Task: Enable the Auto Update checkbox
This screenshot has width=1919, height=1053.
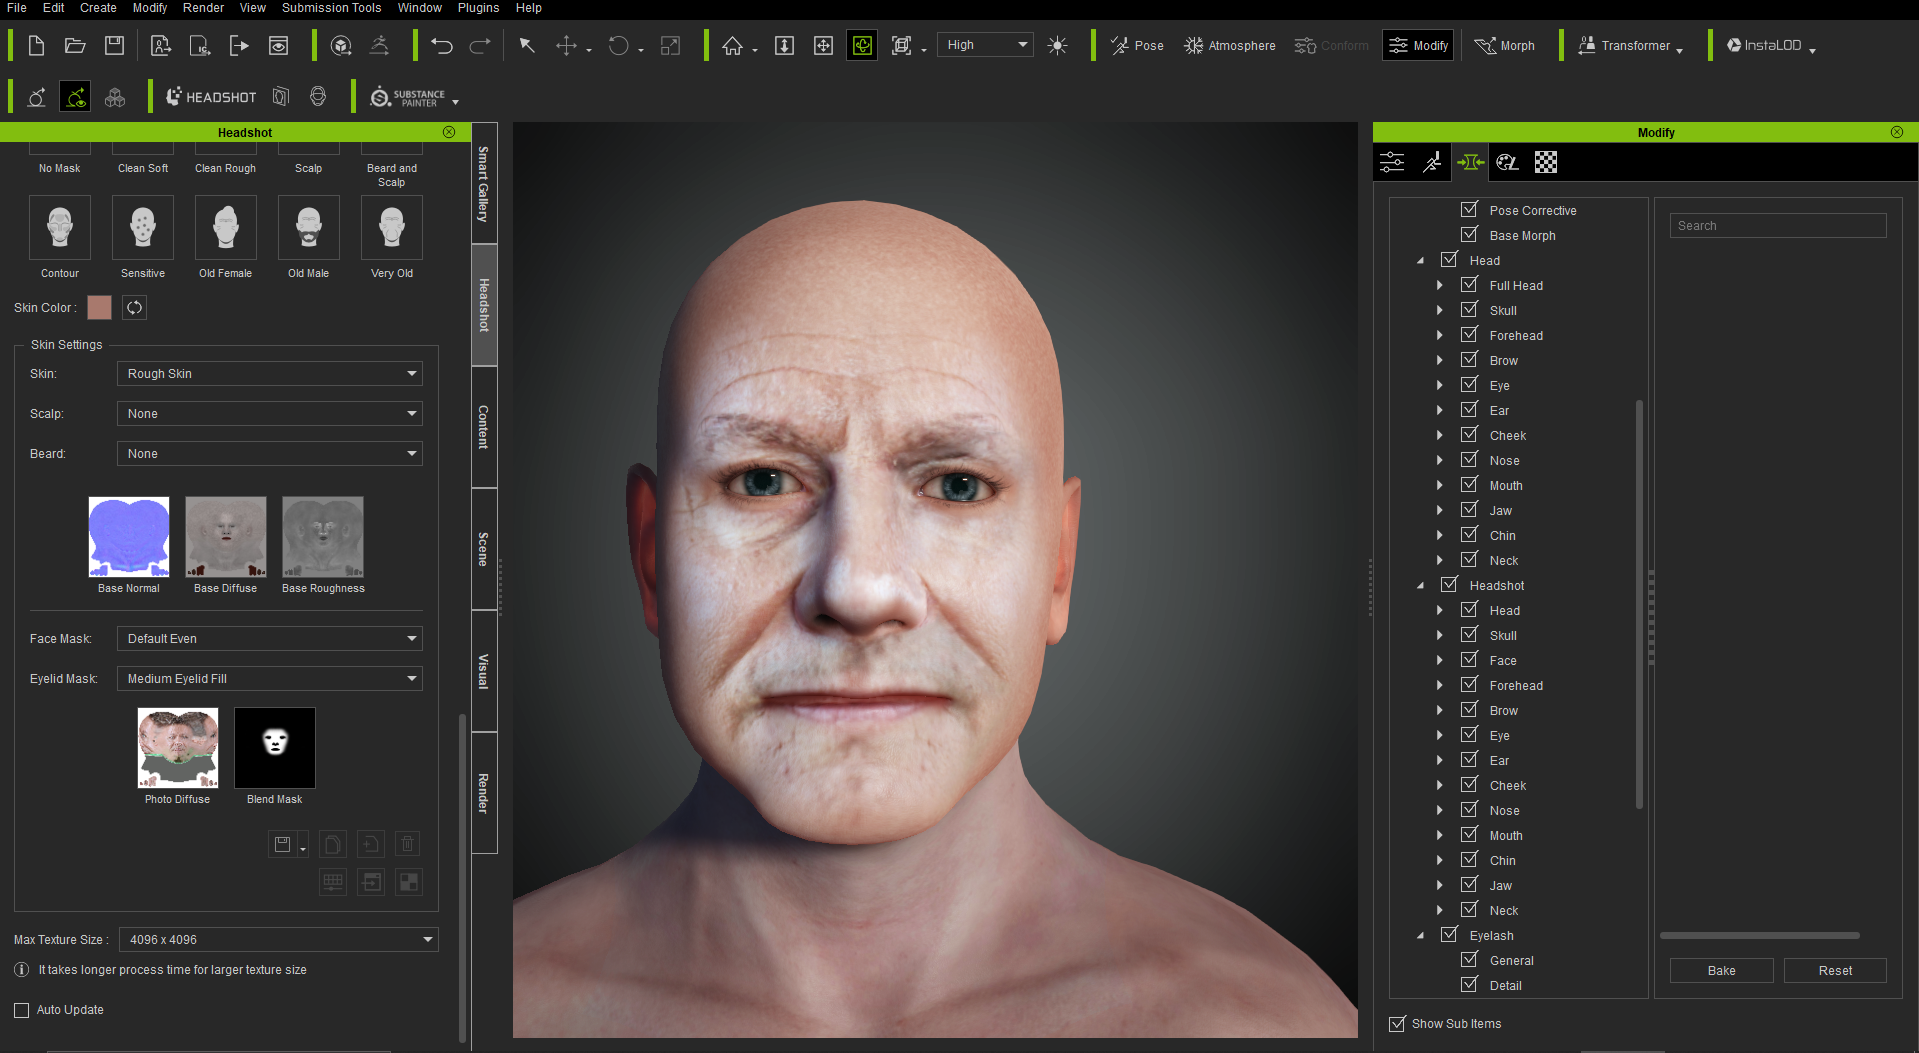Action: pos(21,1010)
